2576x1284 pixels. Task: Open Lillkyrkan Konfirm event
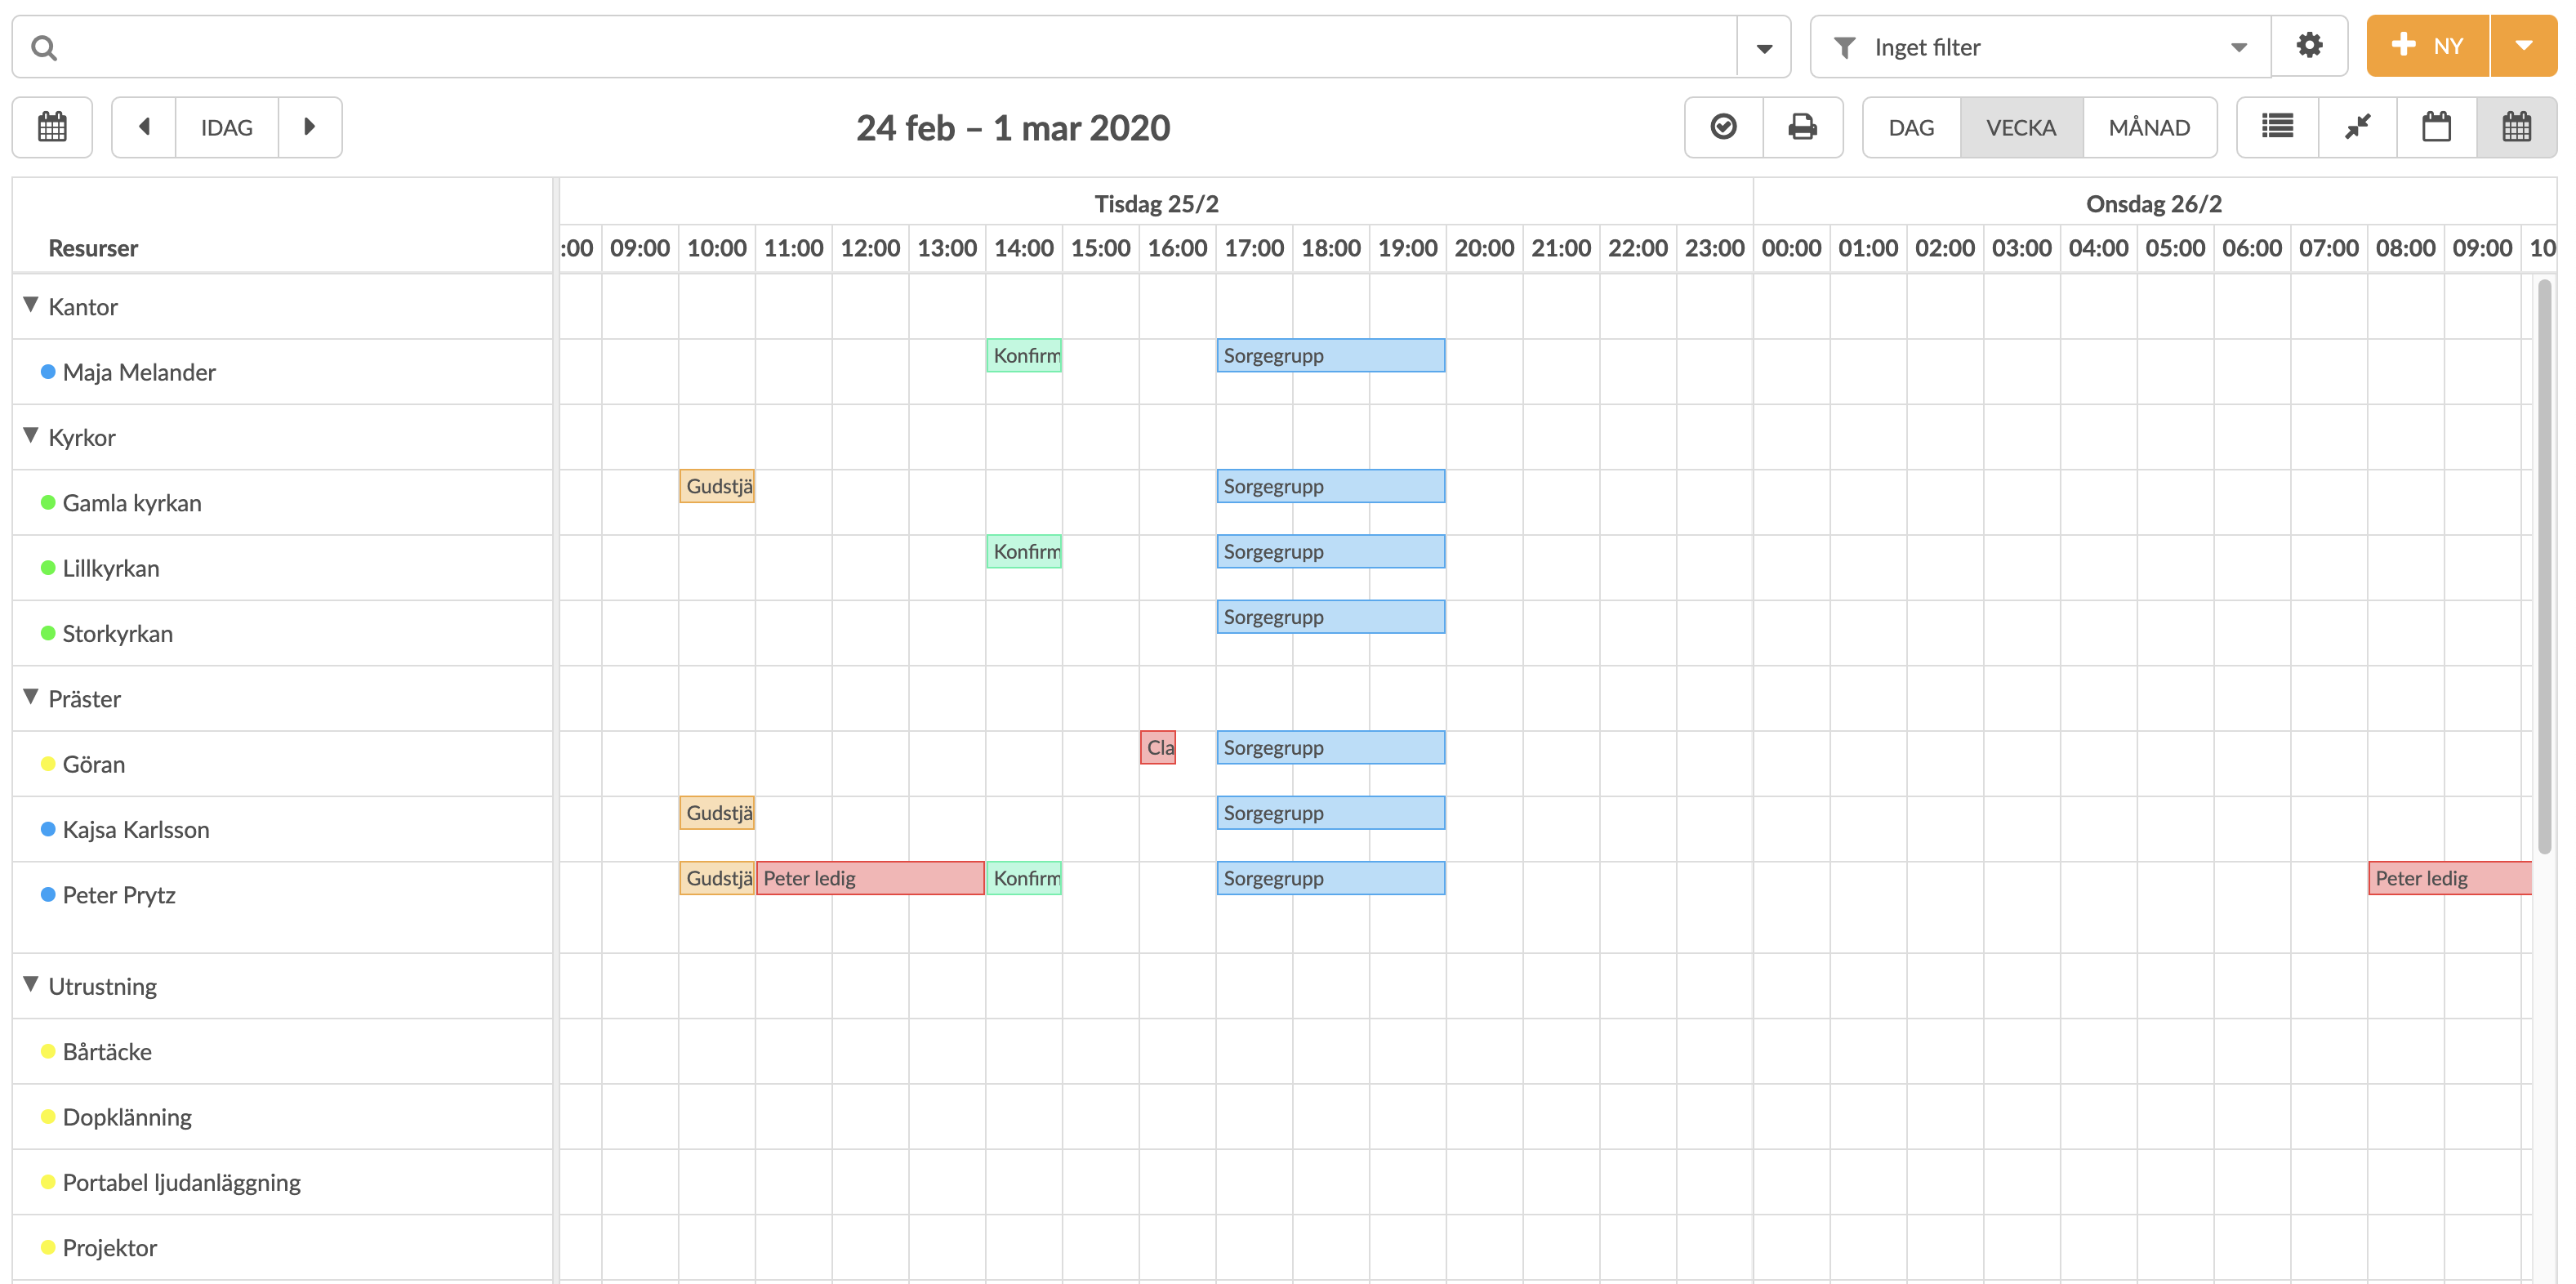1024,551
